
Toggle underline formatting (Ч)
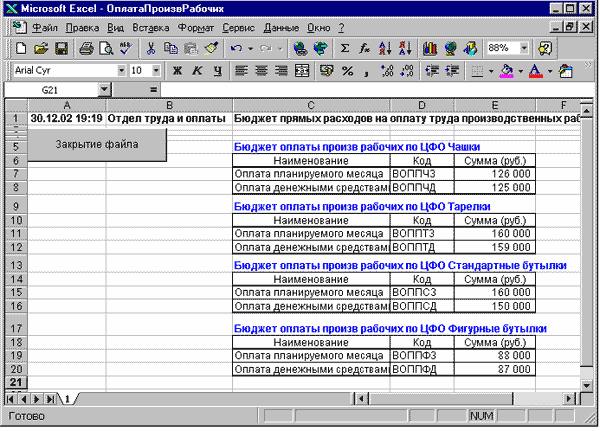(217, 71)
